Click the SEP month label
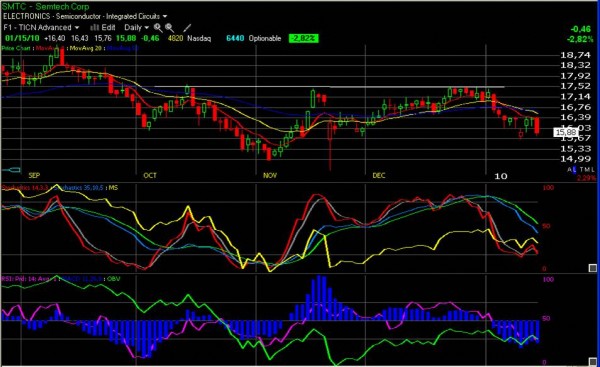 coord(34,176)
